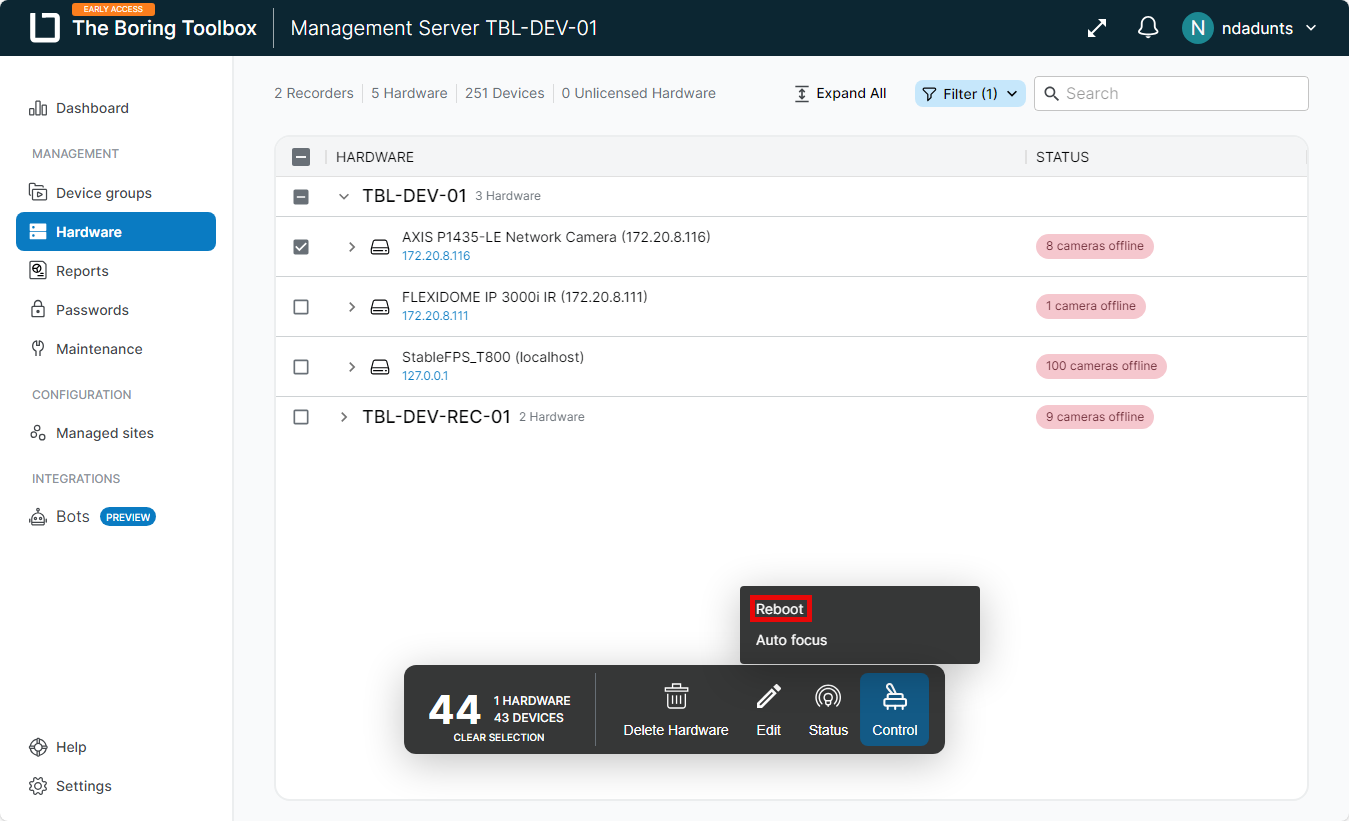1349x821 pixels.
Task: Toggle fullscreen with the expand arrows icon
Action: 1097,28
